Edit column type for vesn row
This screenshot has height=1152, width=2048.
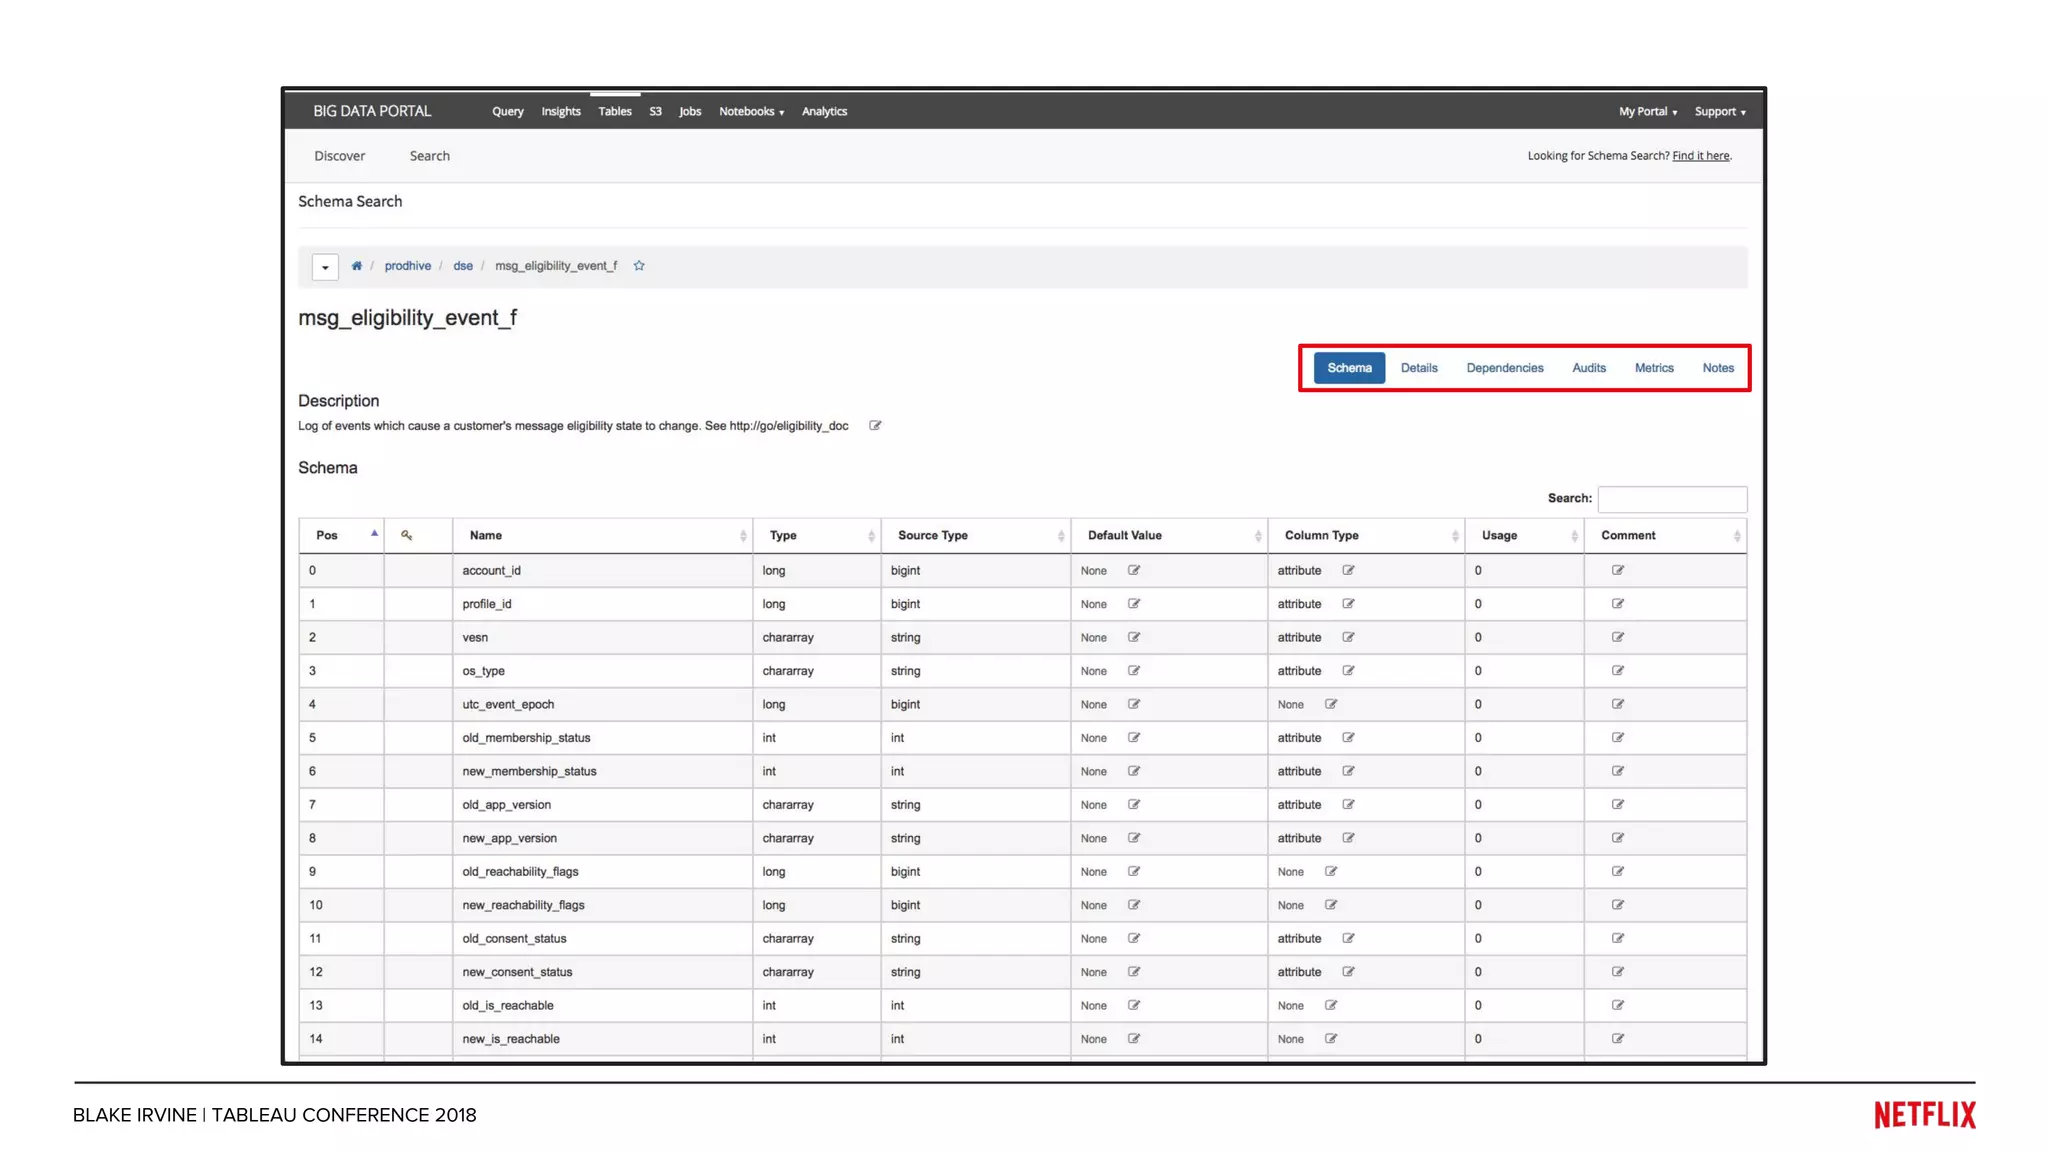click(1348, 637)
